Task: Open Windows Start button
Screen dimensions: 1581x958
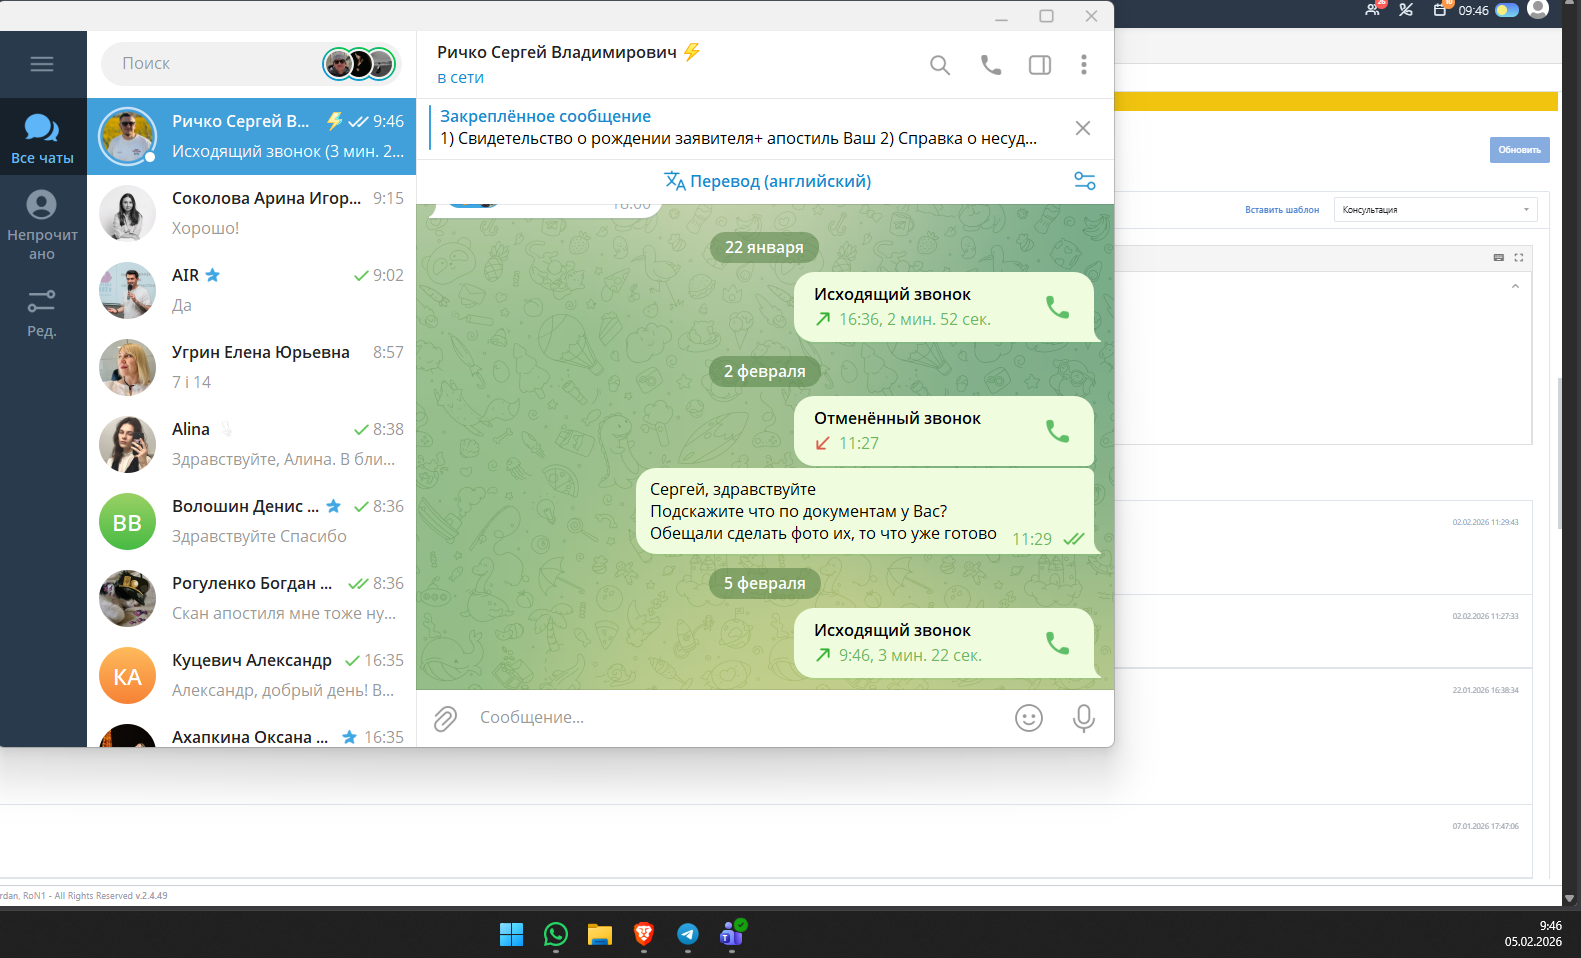Action: point(511,934)
